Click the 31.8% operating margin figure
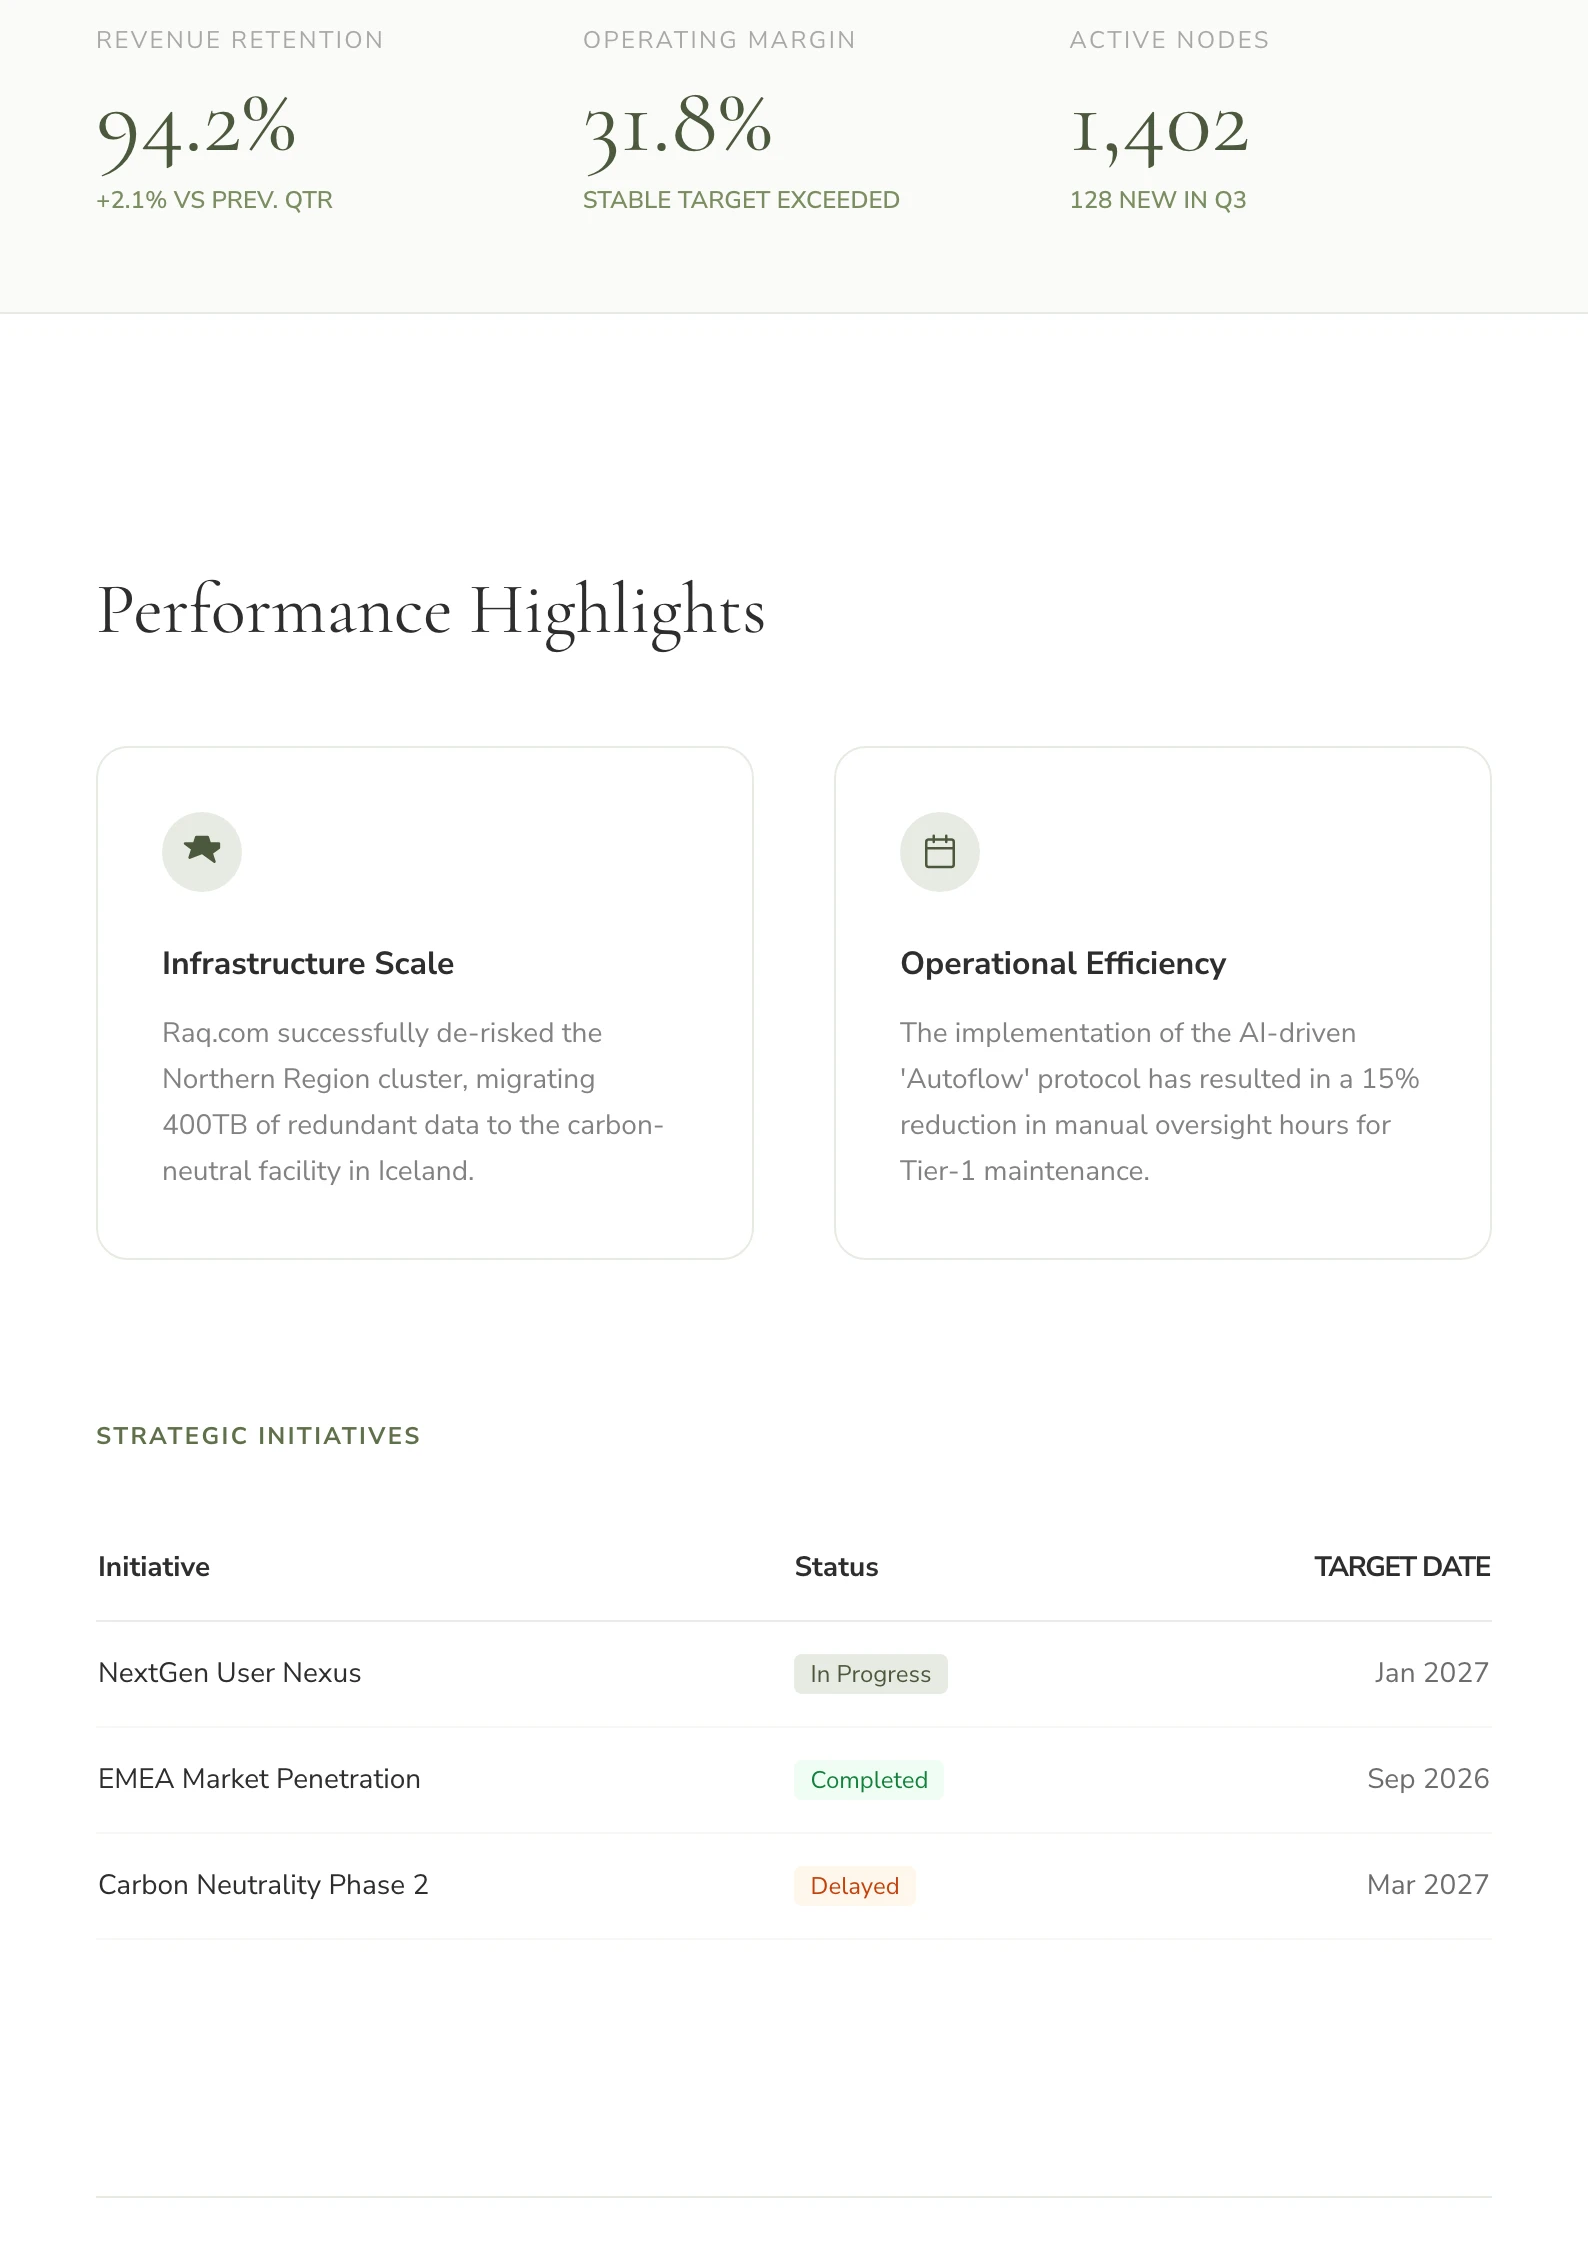 (x=677, y=130)
